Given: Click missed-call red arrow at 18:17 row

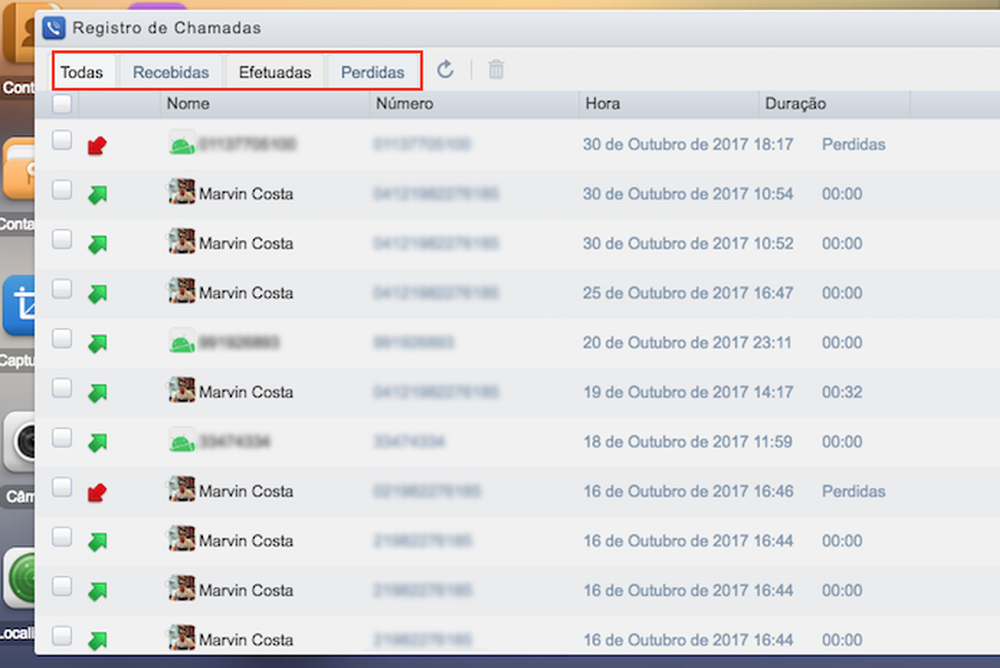Looking at the screenshot, I should tap(97, 146).
